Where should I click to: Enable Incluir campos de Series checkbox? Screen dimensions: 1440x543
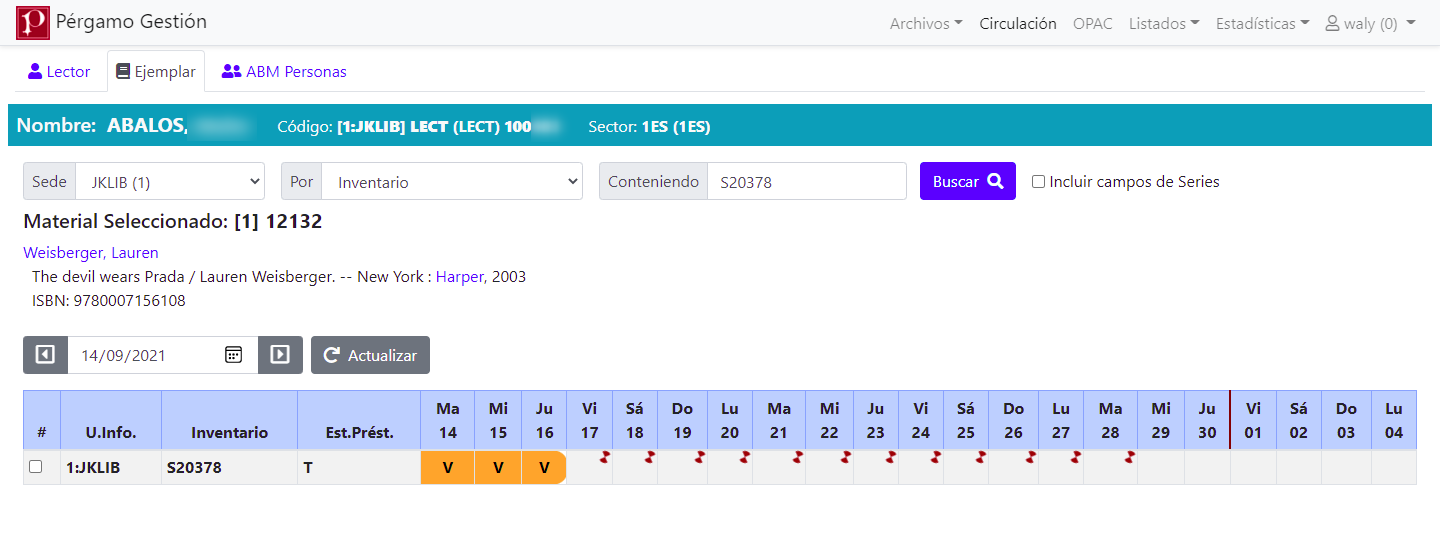tap(1038, 182)
